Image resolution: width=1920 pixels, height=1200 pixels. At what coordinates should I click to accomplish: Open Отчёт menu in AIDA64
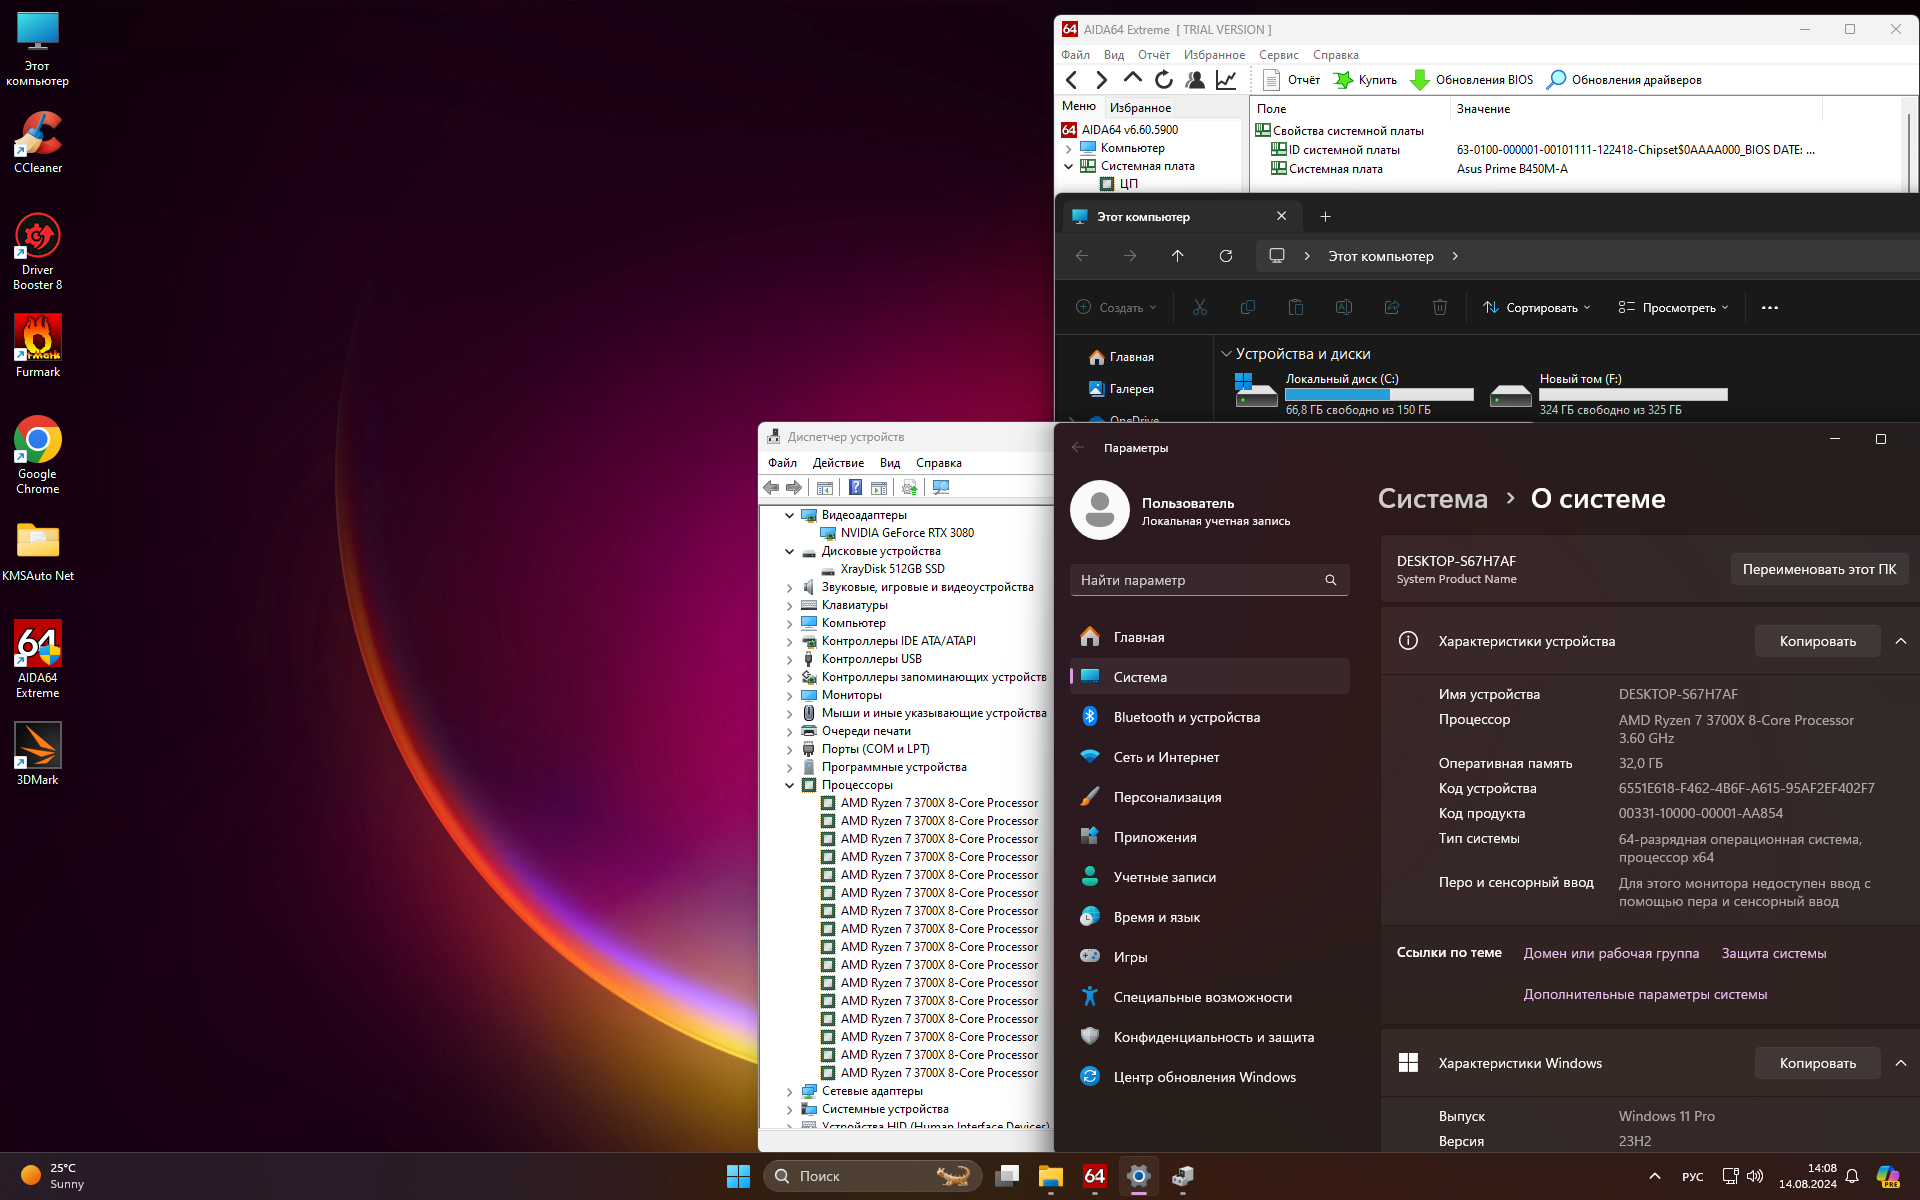(x=1153, y=54)
